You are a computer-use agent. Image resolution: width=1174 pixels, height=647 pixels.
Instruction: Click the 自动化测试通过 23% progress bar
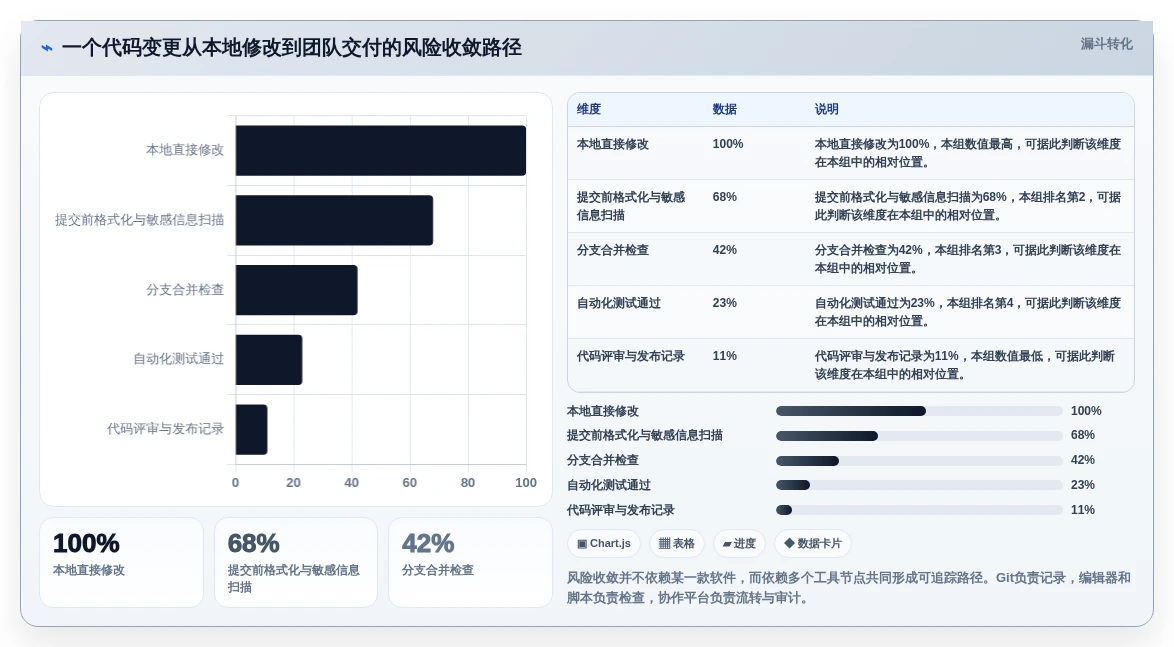[919, 485]
